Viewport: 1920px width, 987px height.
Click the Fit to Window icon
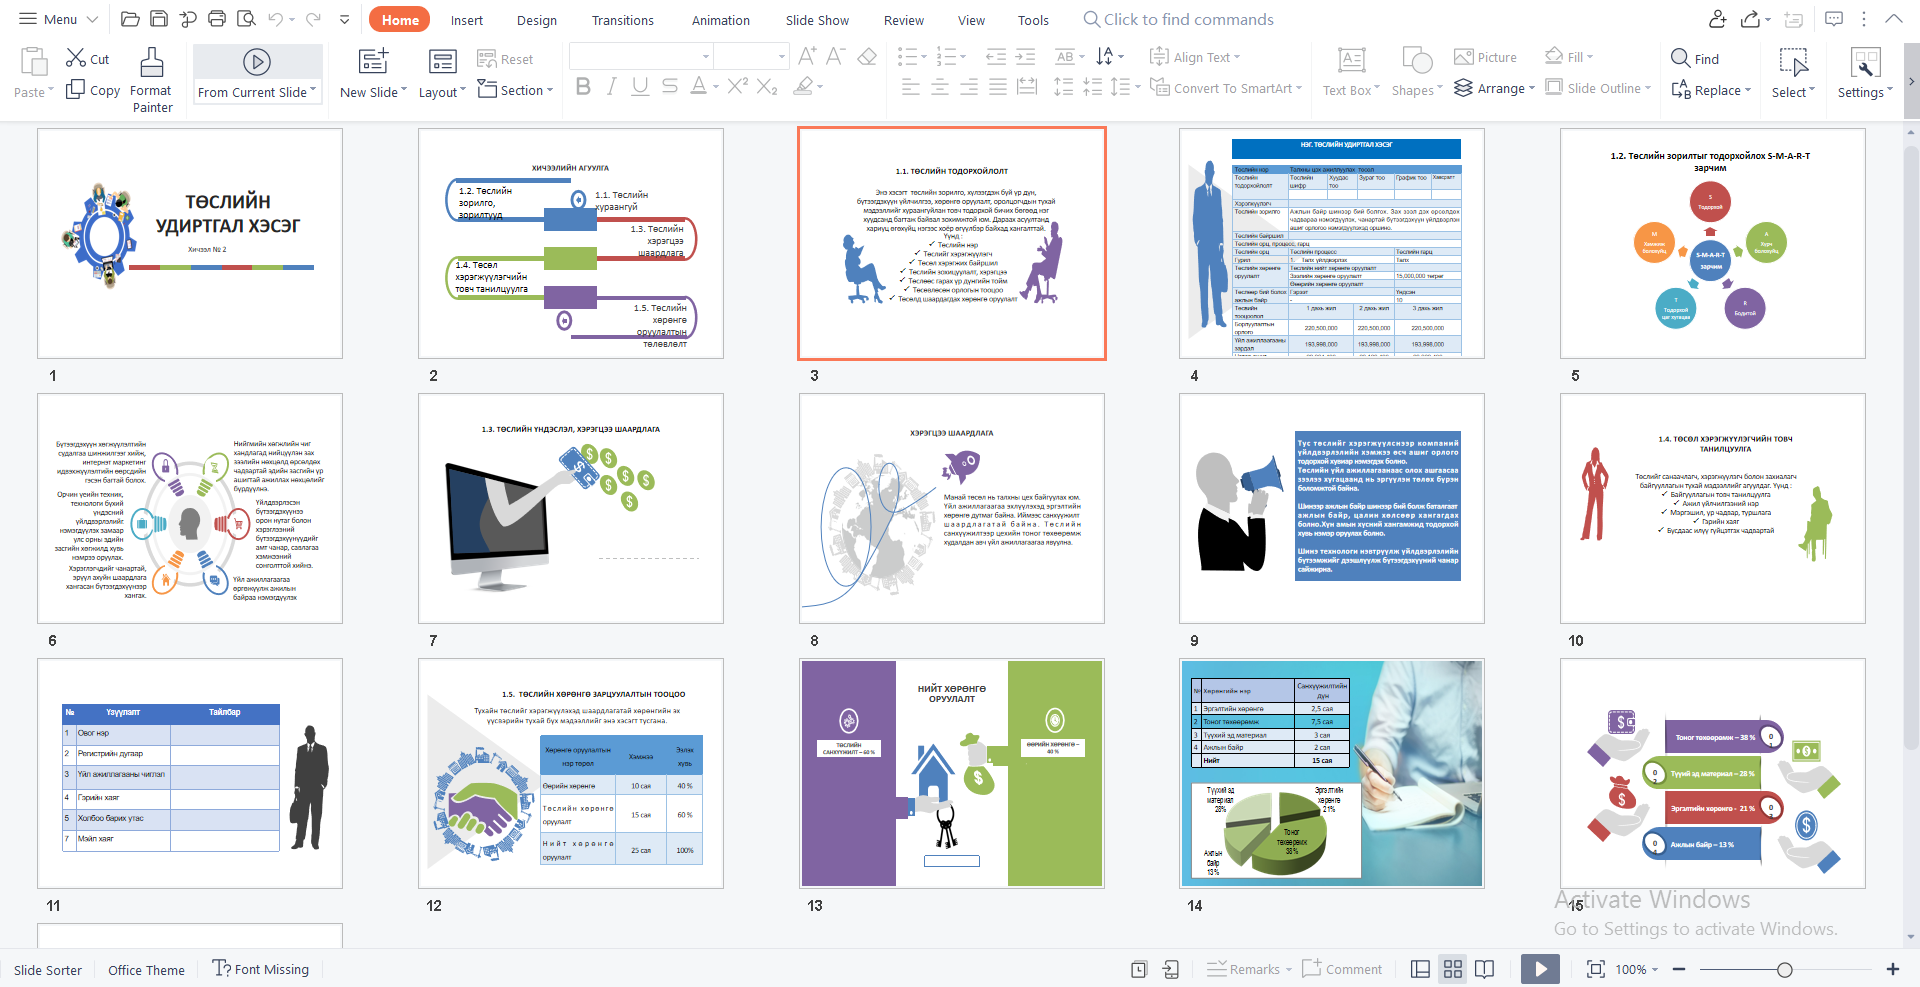click(x=1596, y=969)
